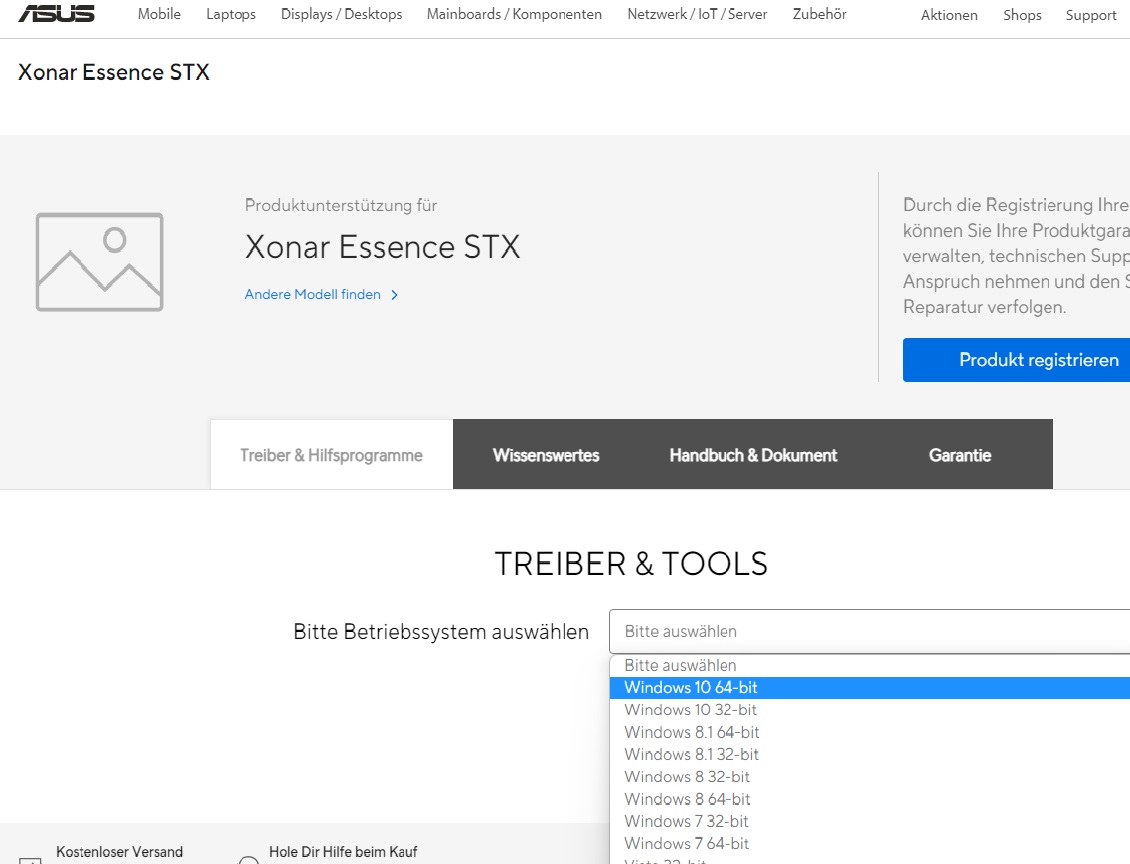The width and height of the screenshot is (1130, 864).
Task: Click Kostenloser Versand footer text
Action: (x=120, y=852)
